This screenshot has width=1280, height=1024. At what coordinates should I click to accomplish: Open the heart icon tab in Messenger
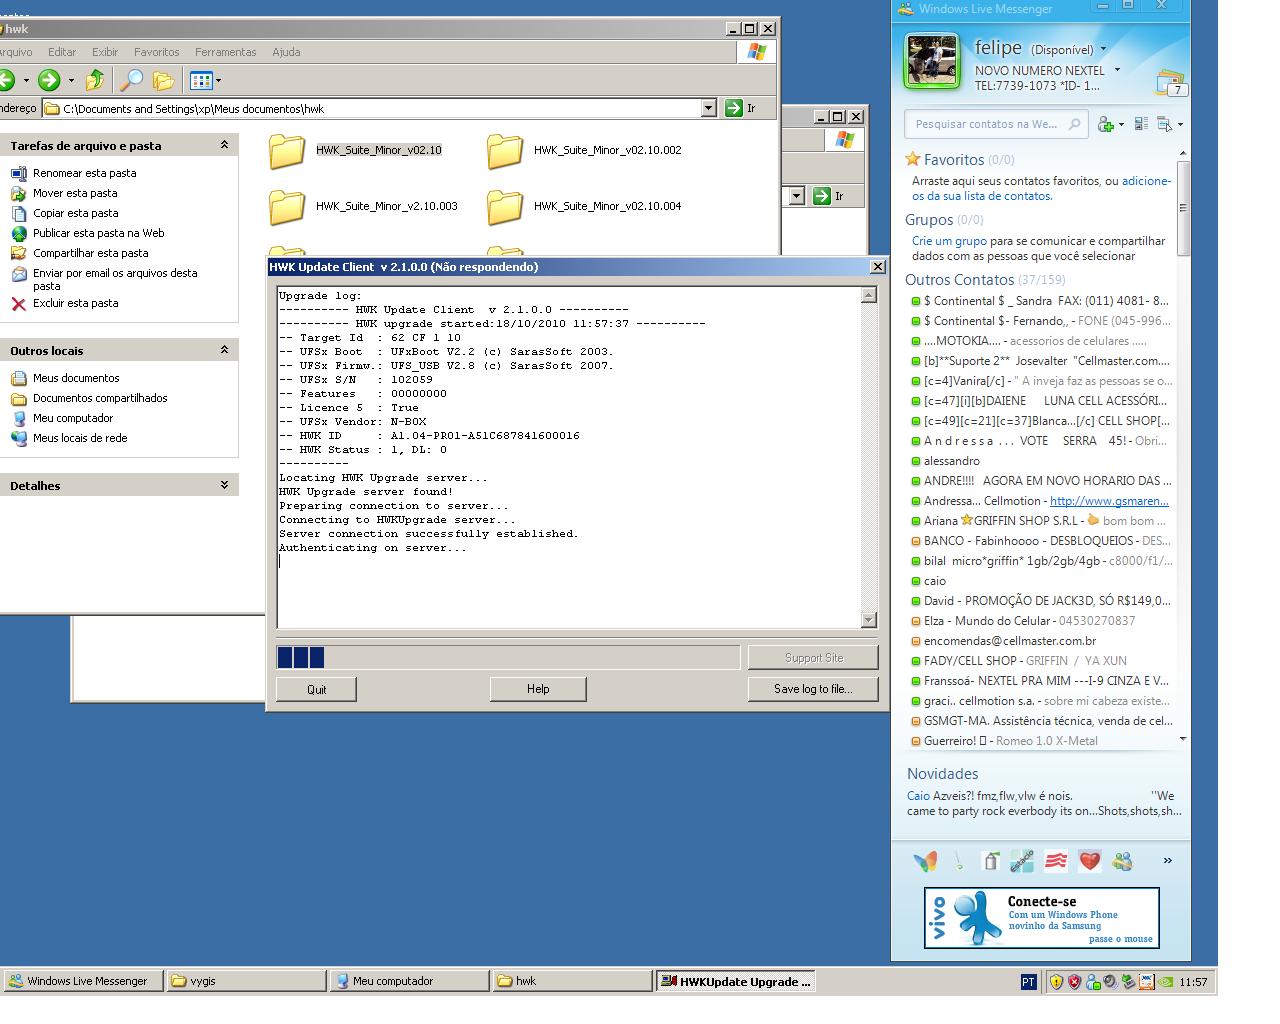tap(1089, 860)
